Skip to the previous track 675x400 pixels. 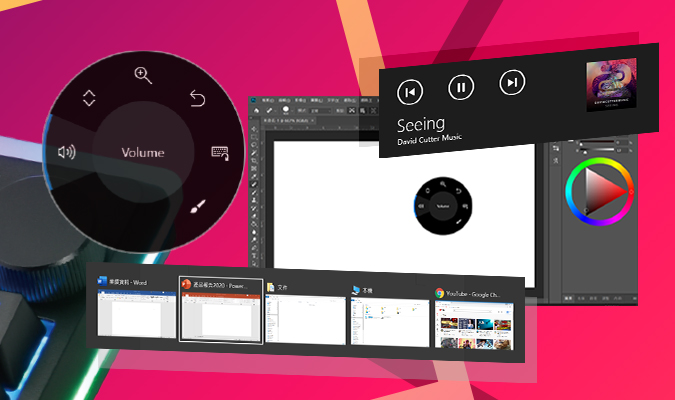click(x=409, y=92)
